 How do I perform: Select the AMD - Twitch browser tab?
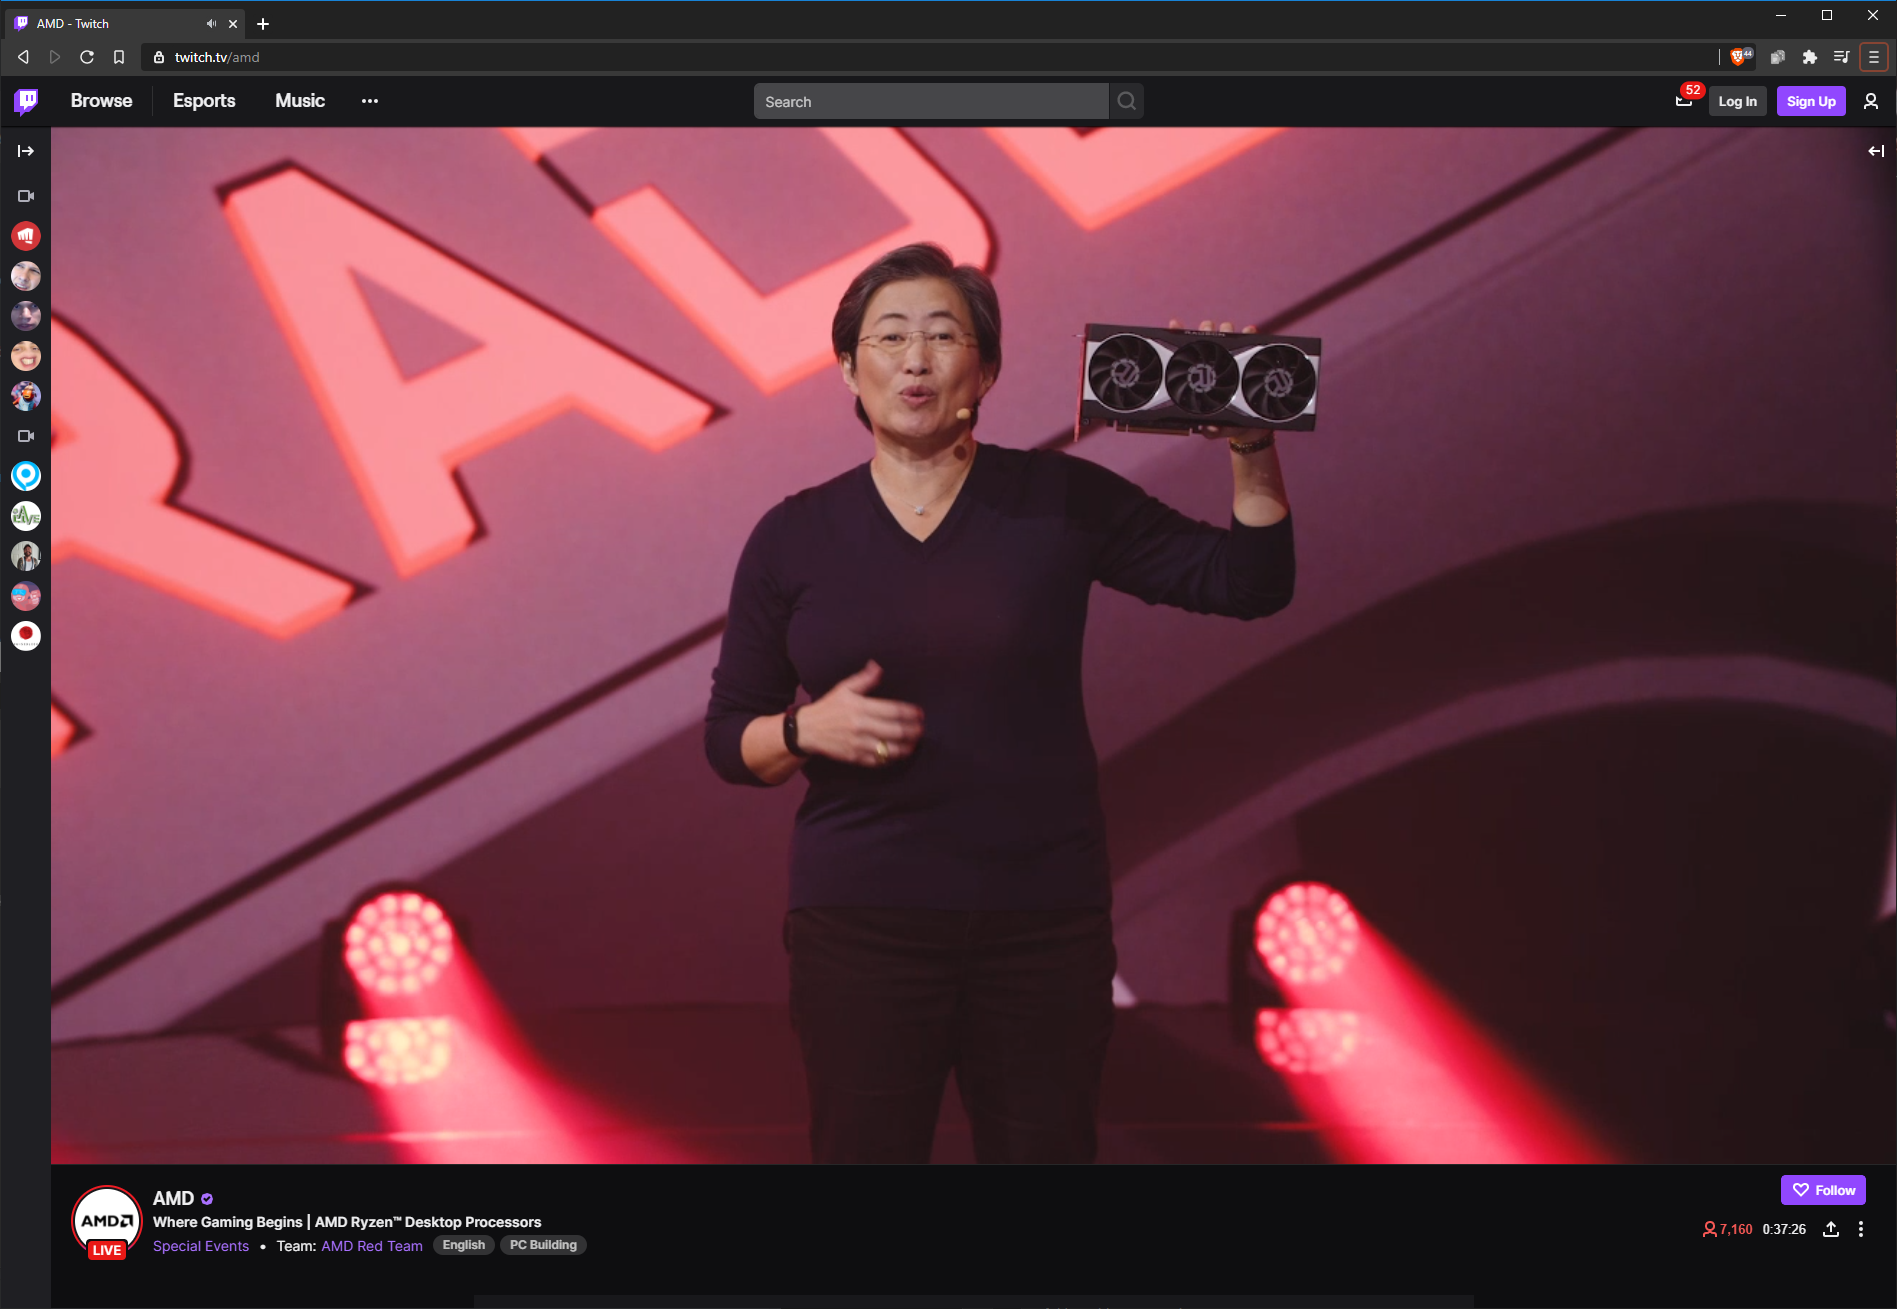tap(126, 23)
